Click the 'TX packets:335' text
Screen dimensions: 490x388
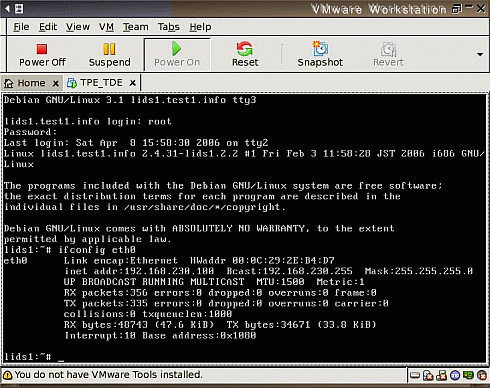point(106,303)
